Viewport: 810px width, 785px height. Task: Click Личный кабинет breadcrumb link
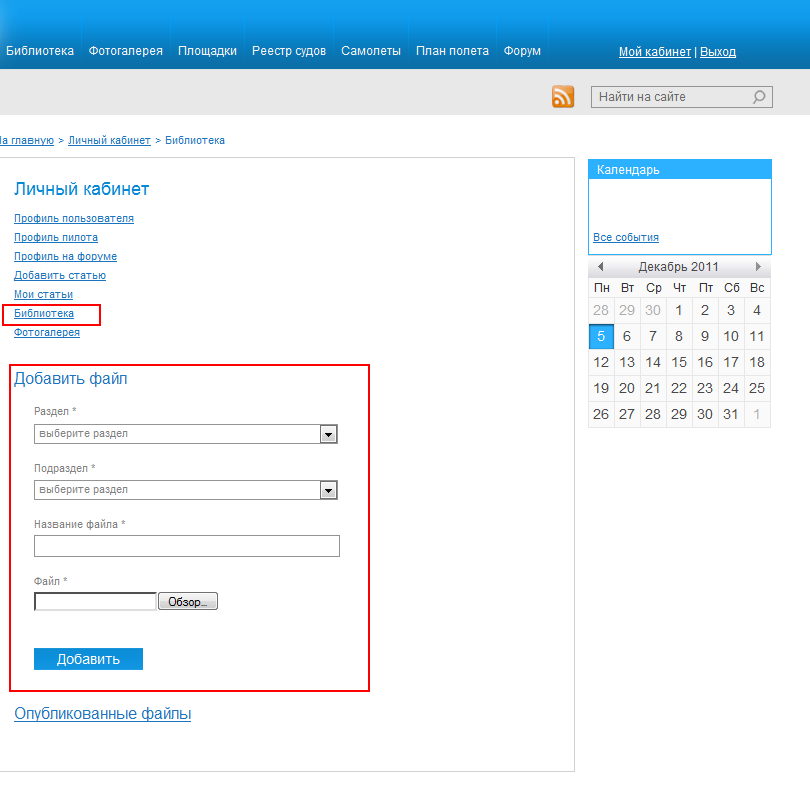(x=109, y=140)
